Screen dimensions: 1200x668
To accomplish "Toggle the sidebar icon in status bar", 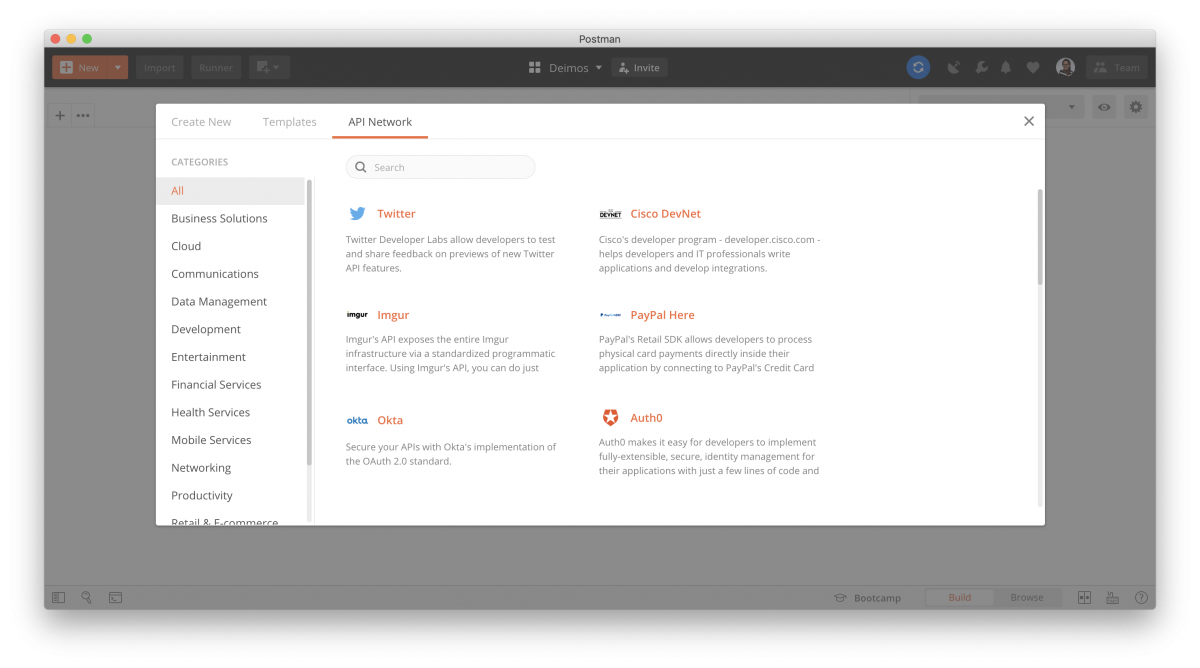I will [x=59, y=598].
